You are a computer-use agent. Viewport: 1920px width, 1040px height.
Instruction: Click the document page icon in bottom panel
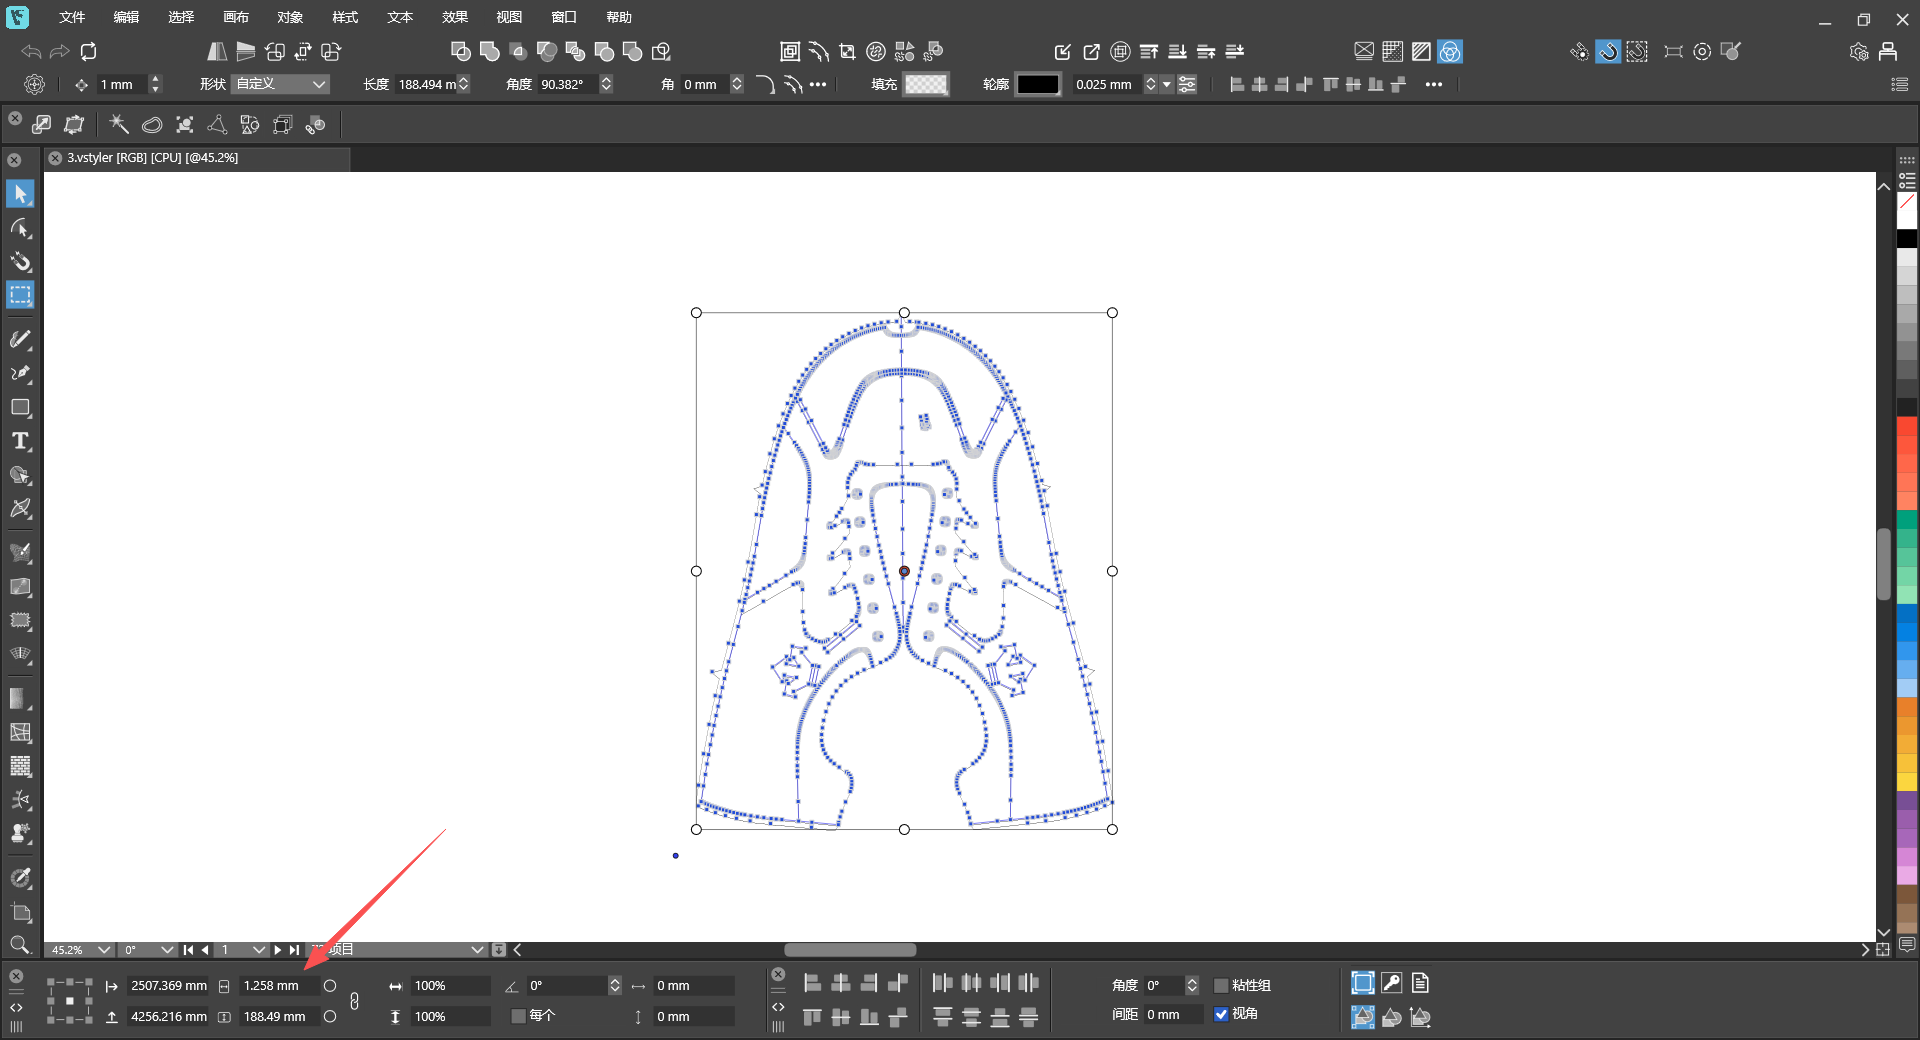pyautogui.click(x=1420, y=984)
